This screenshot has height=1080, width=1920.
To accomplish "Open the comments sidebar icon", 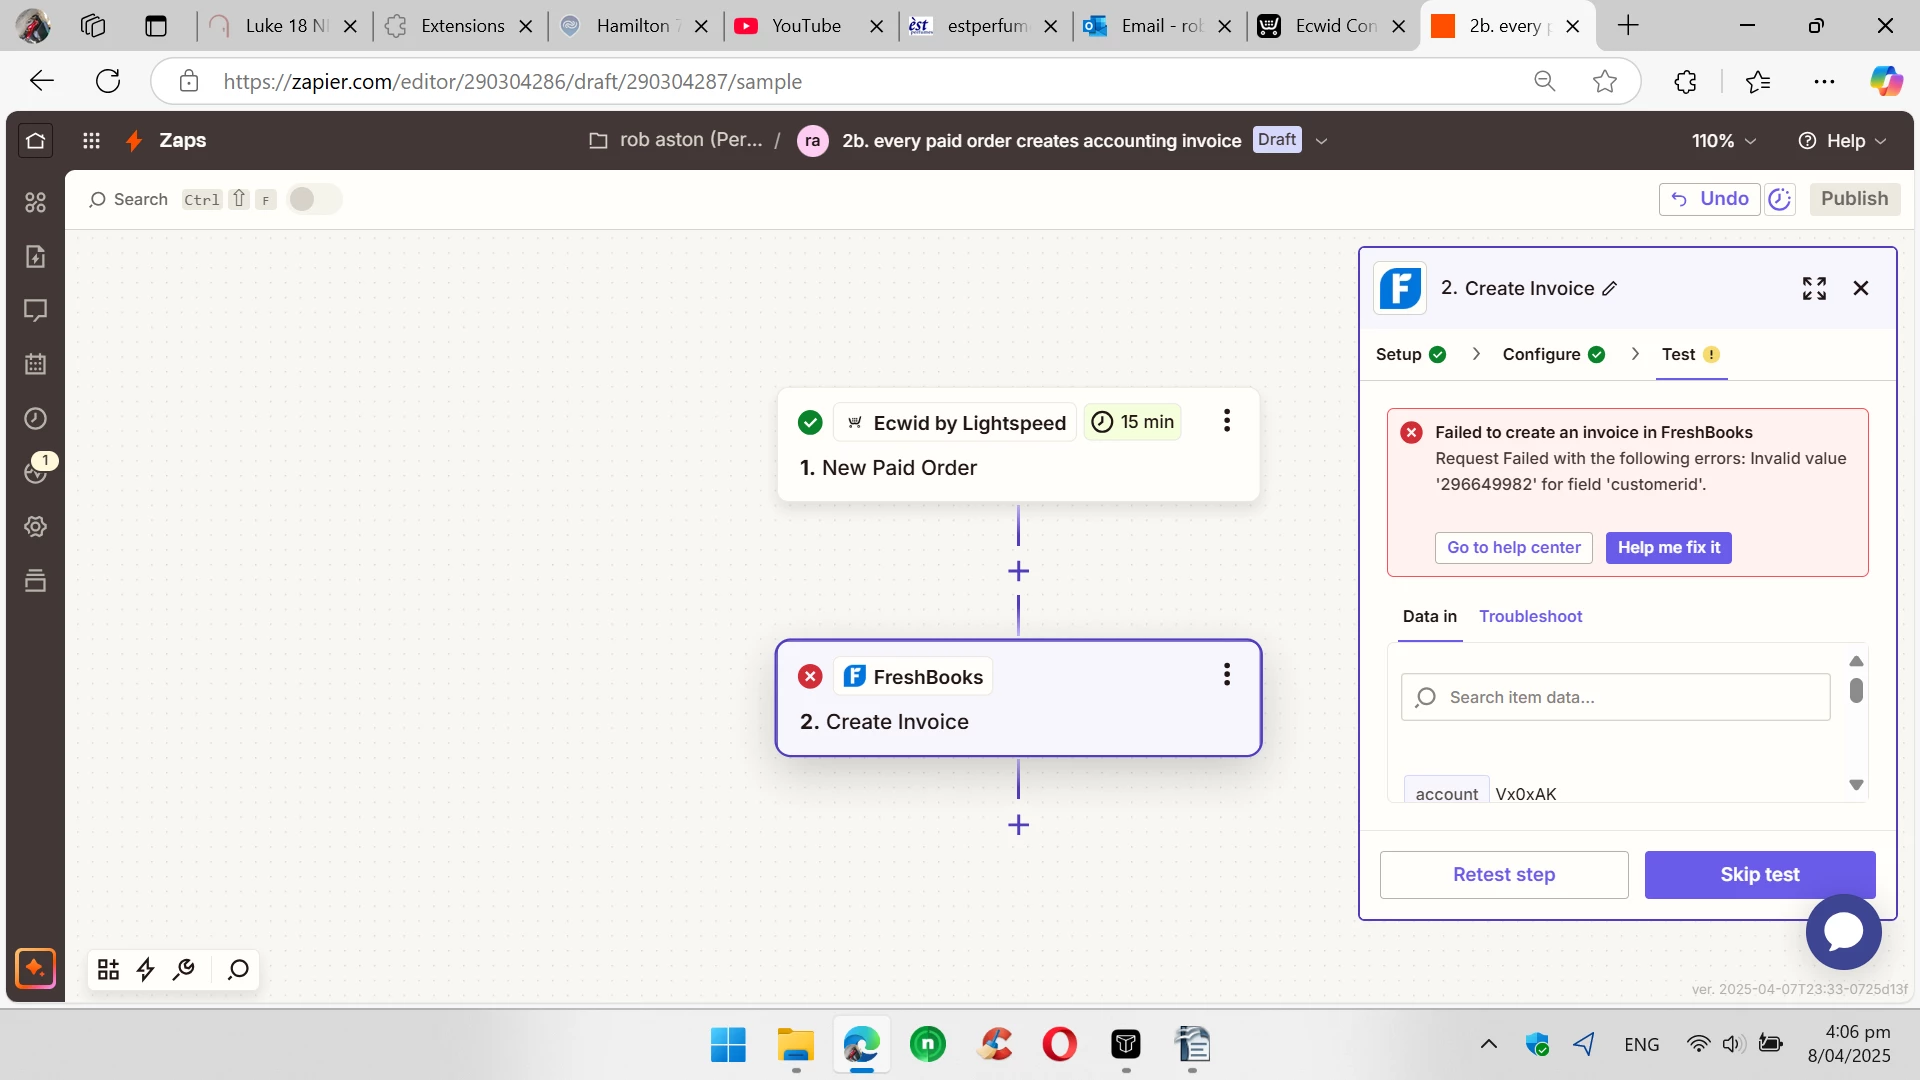I will 35,310.
